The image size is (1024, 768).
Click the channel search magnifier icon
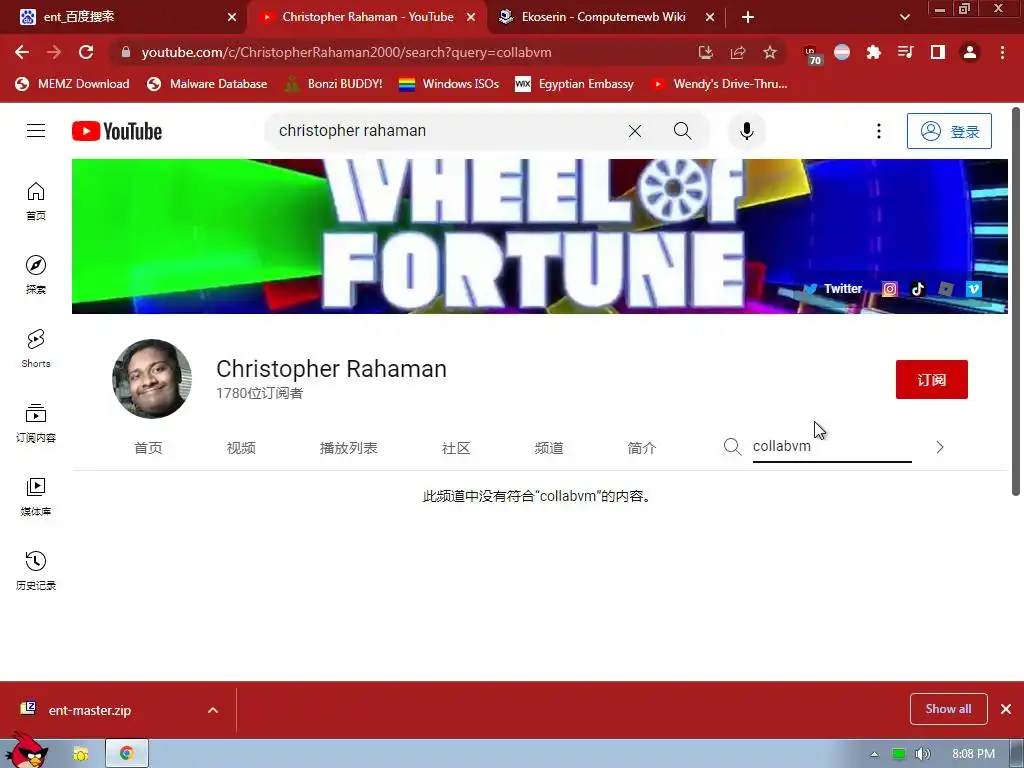click(x=733, y=447)
